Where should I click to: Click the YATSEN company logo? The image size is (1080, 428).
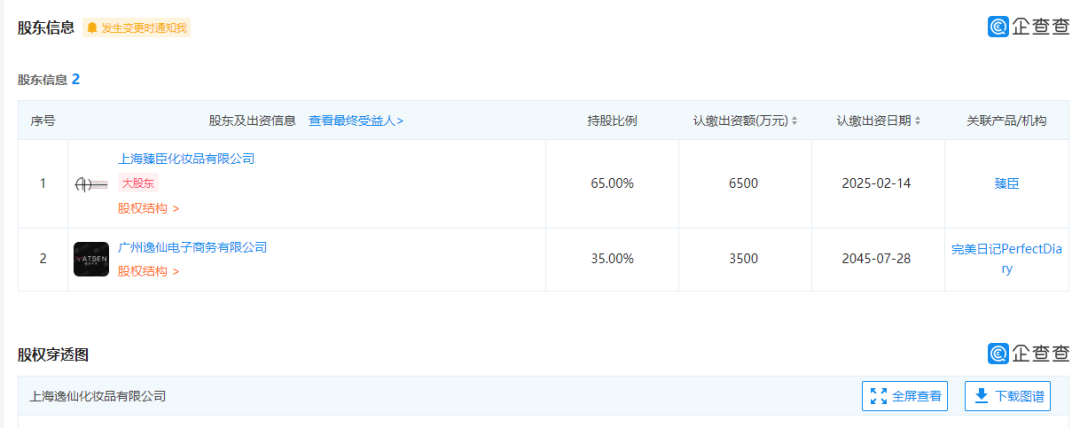[x=91, y=259]
